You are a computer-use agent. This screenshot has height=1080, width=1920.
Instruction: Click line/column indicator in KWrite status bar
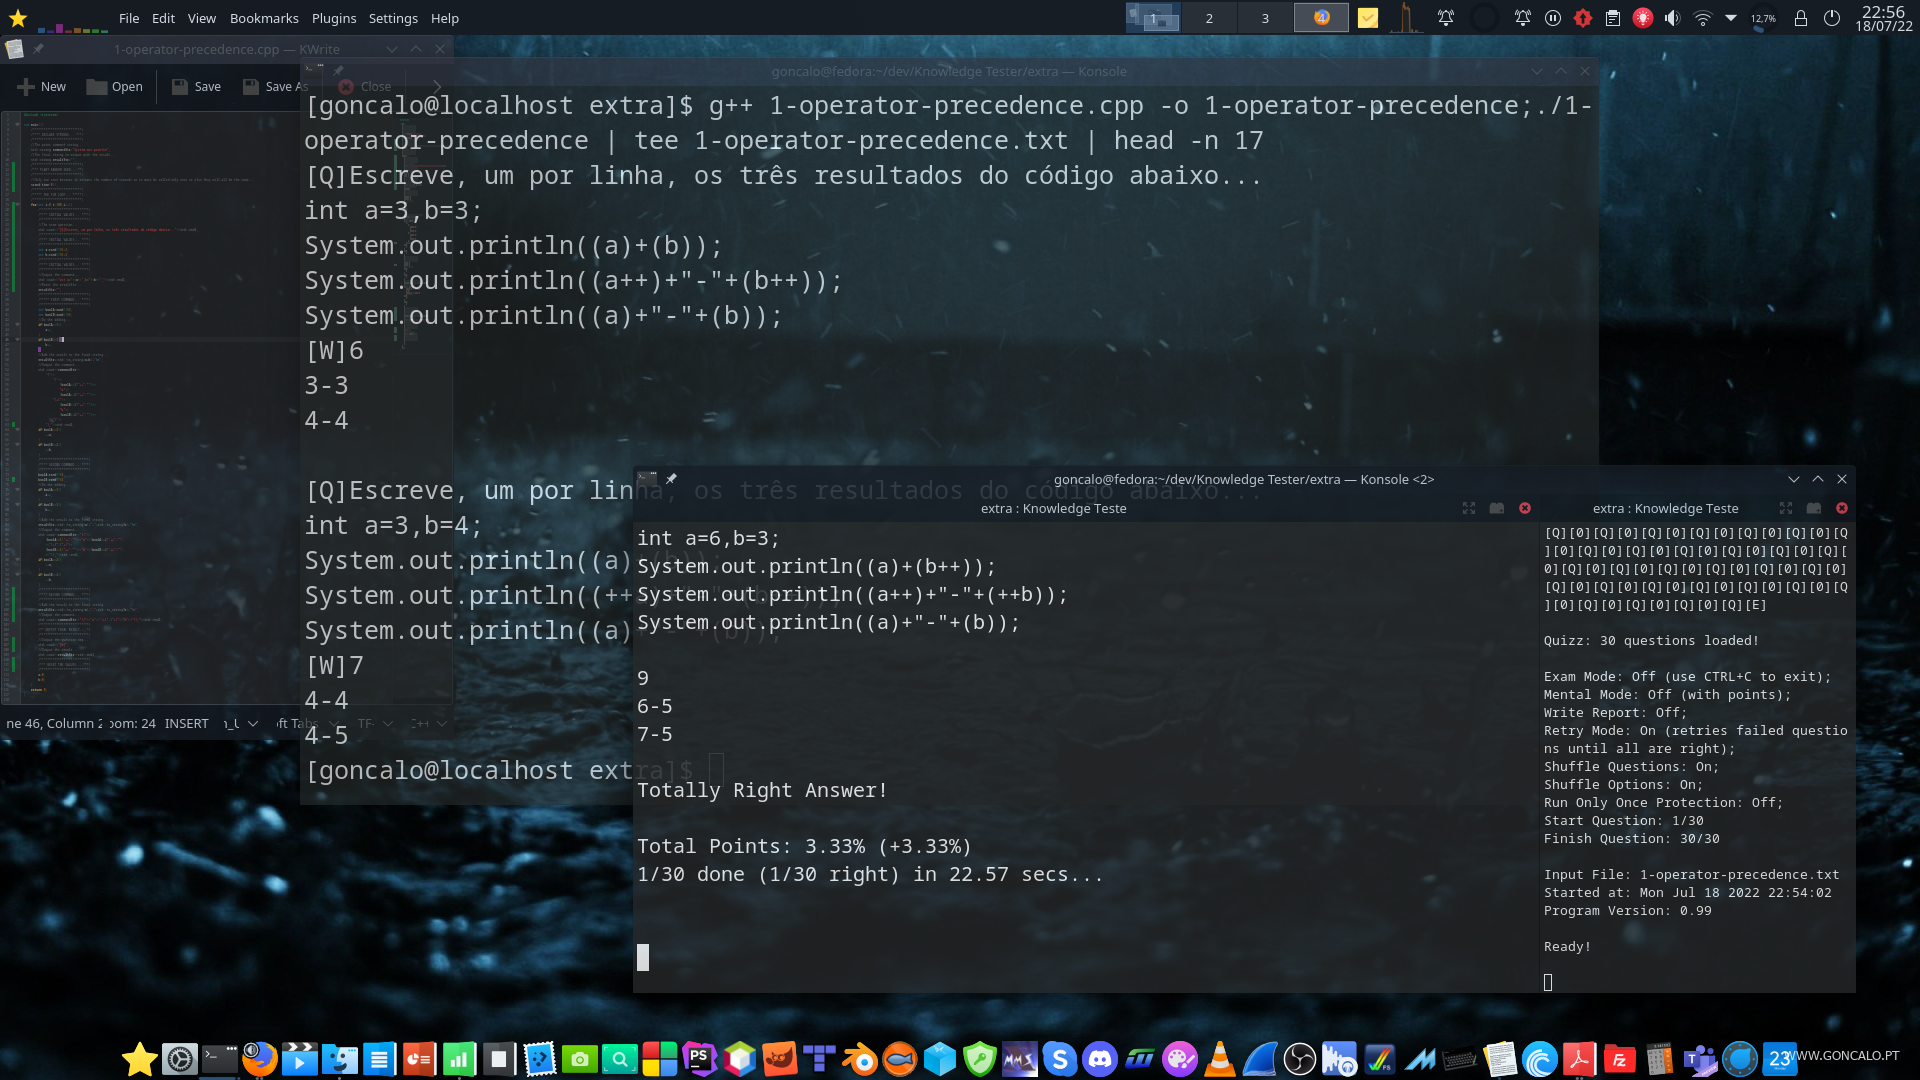[55, 723]
